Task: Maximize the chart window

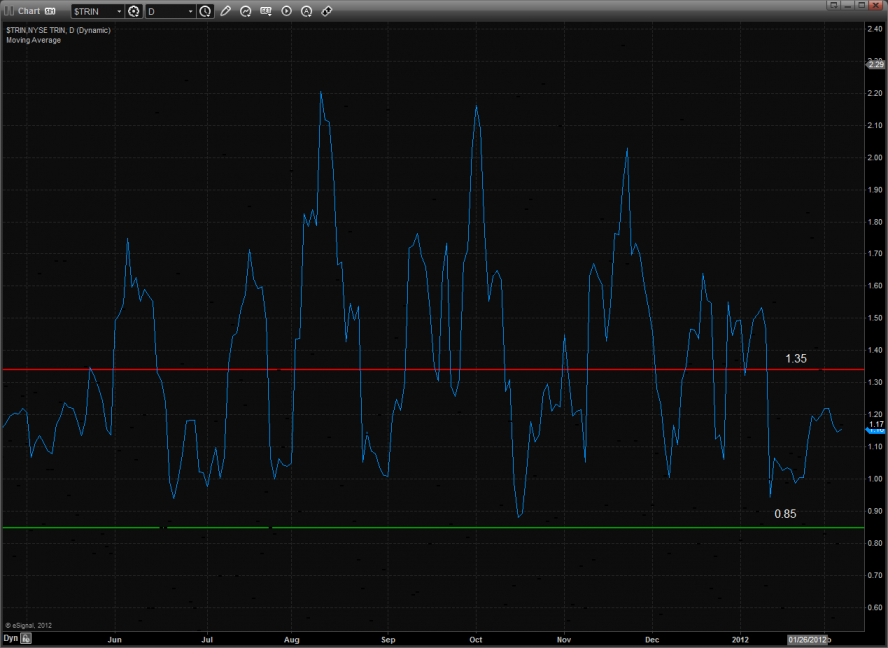Action: tap(861, 5)
